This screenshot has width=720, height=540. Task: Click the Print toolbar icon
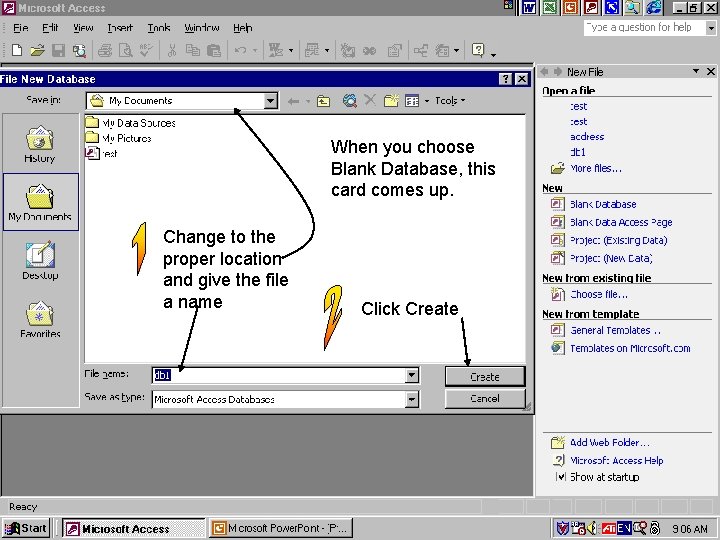105,50
